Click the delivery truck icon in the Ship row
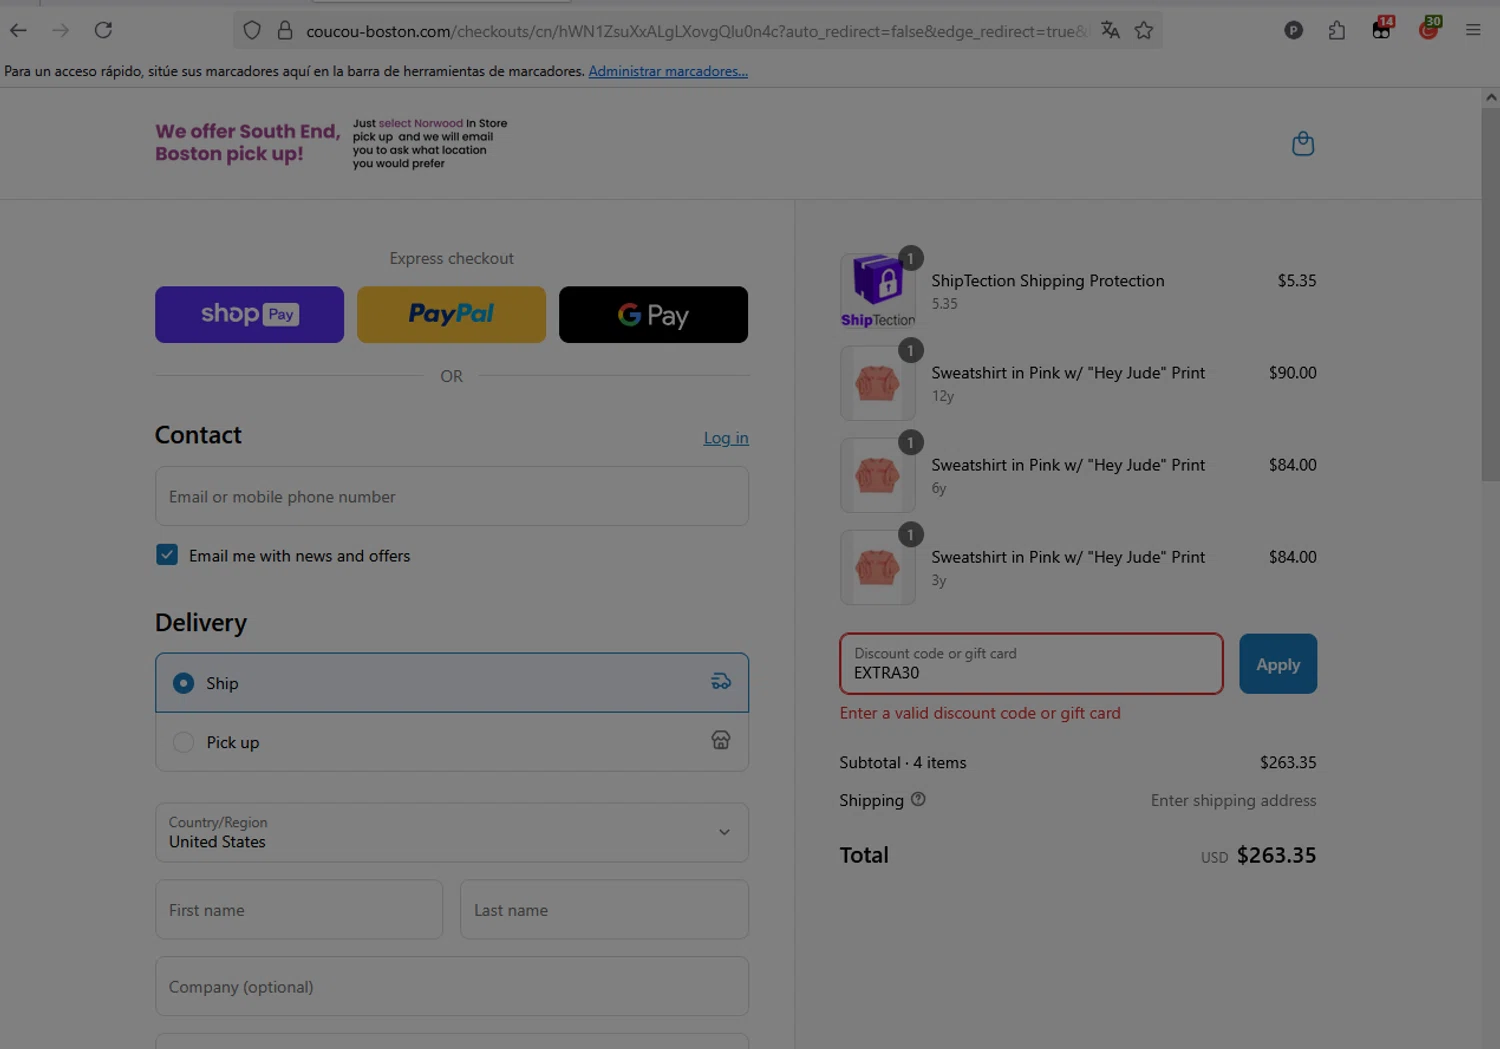1500x1049 pixels. [x=721, y=682]
